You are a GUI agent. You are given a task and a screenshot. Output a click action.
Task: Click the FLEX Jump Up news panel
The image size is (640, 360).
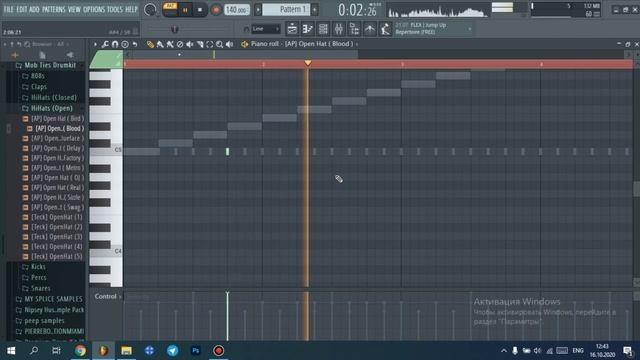tap(433, 29)
